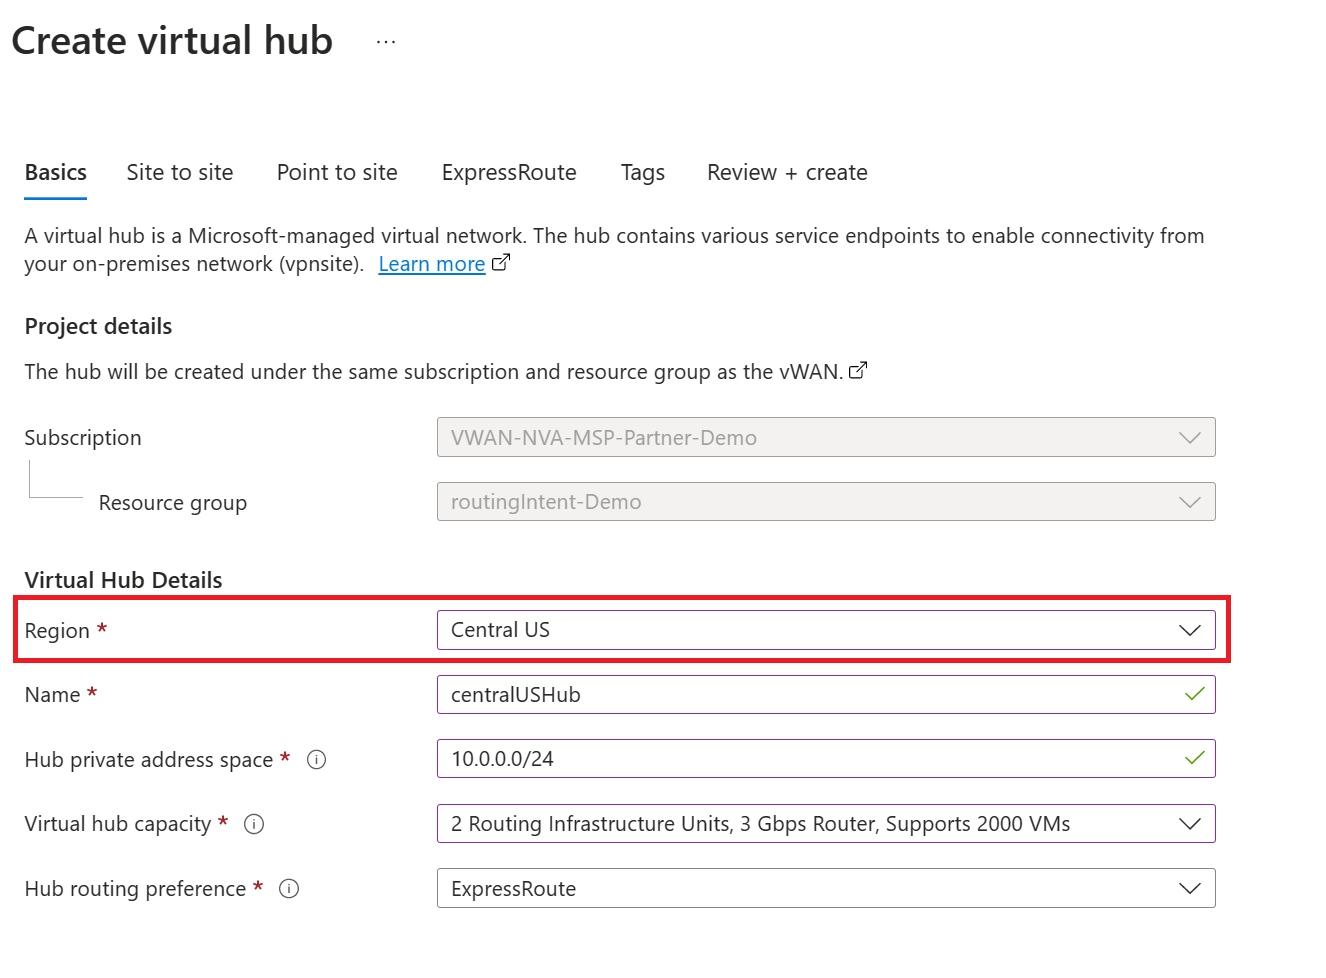Image resolution: width=1326 pixels, height=978 pixels.
Task: Click external link icon after vWAN text
Action: pyautogui.click(x=858, y=371)
